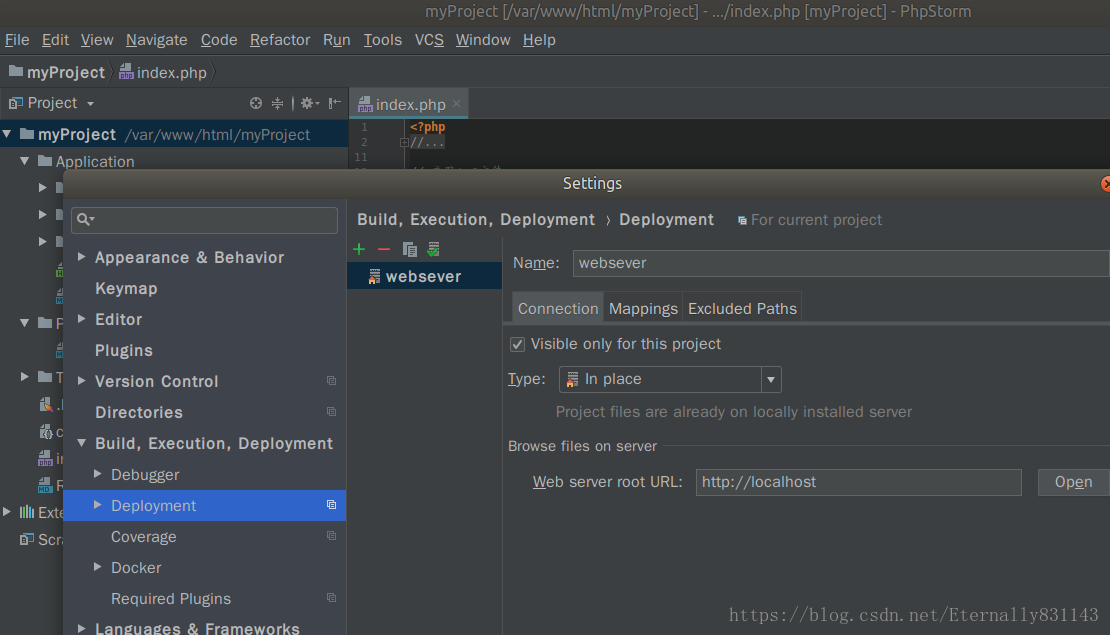
Task: Click project-level icon beside Directories
Action: 331,412
